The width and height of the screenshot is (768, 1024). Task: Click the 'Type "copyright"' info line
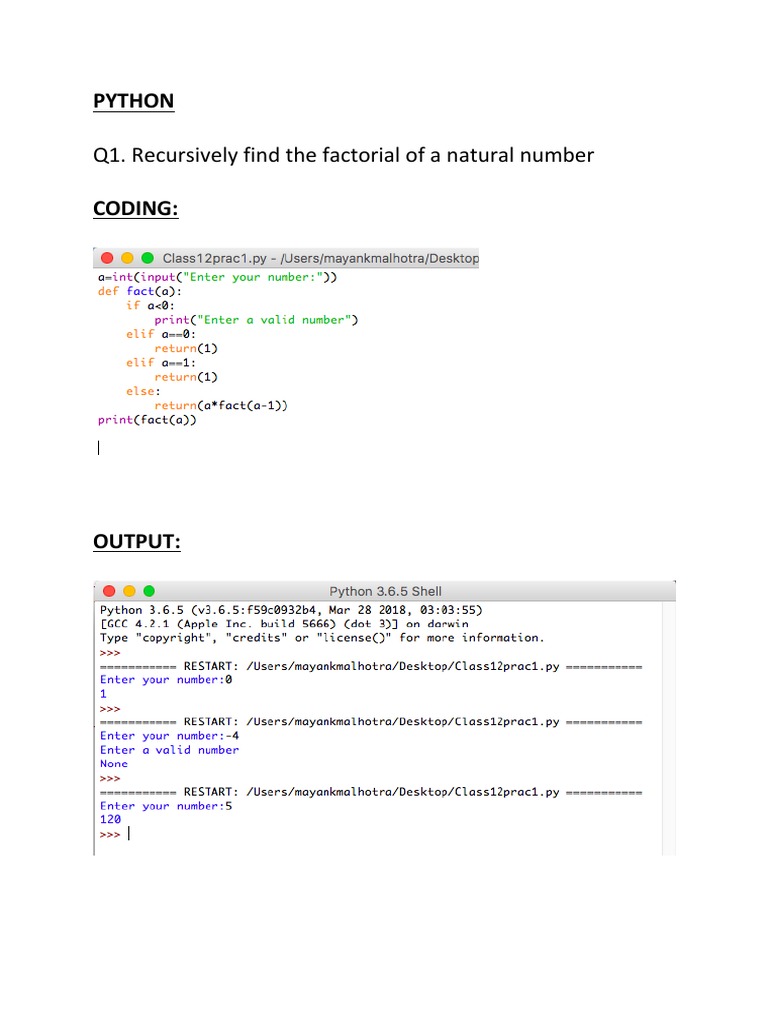tap(322, 637)
